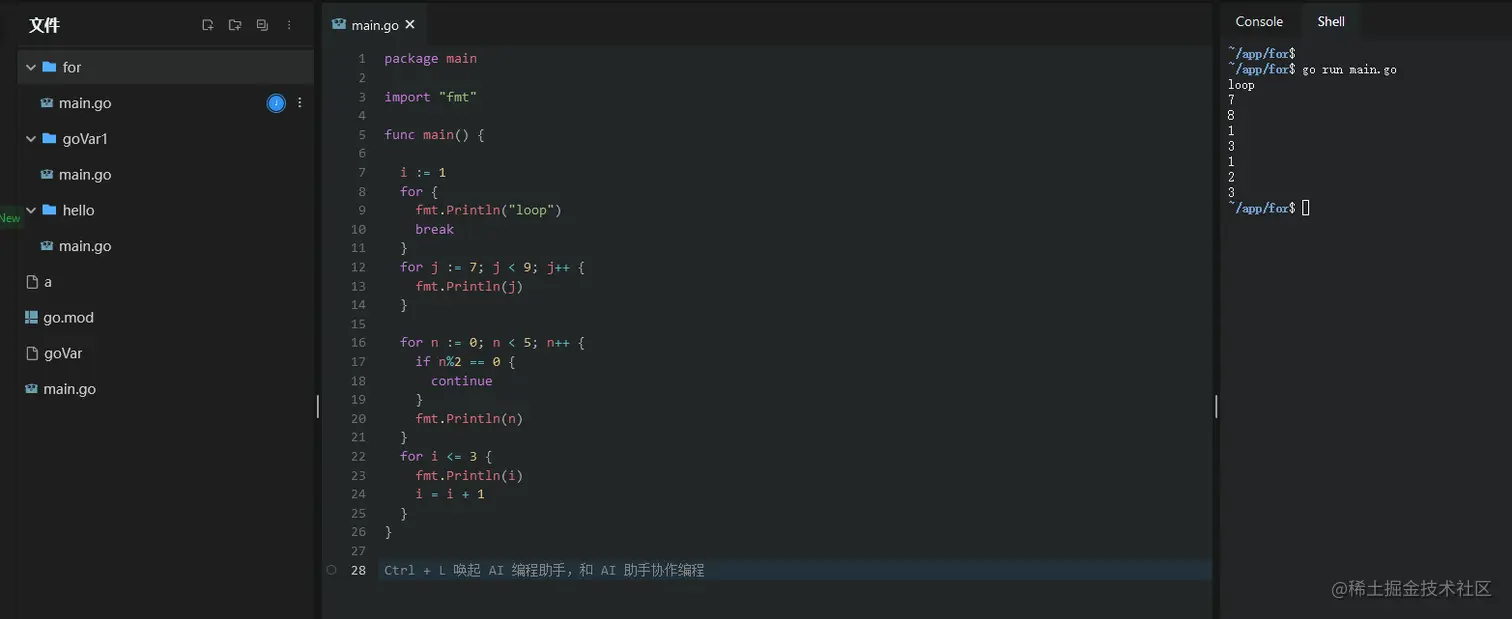Click on line 22 'for i <= 3 {'
The width and height of the screenshot is (1512, 619).
[446, 456]
